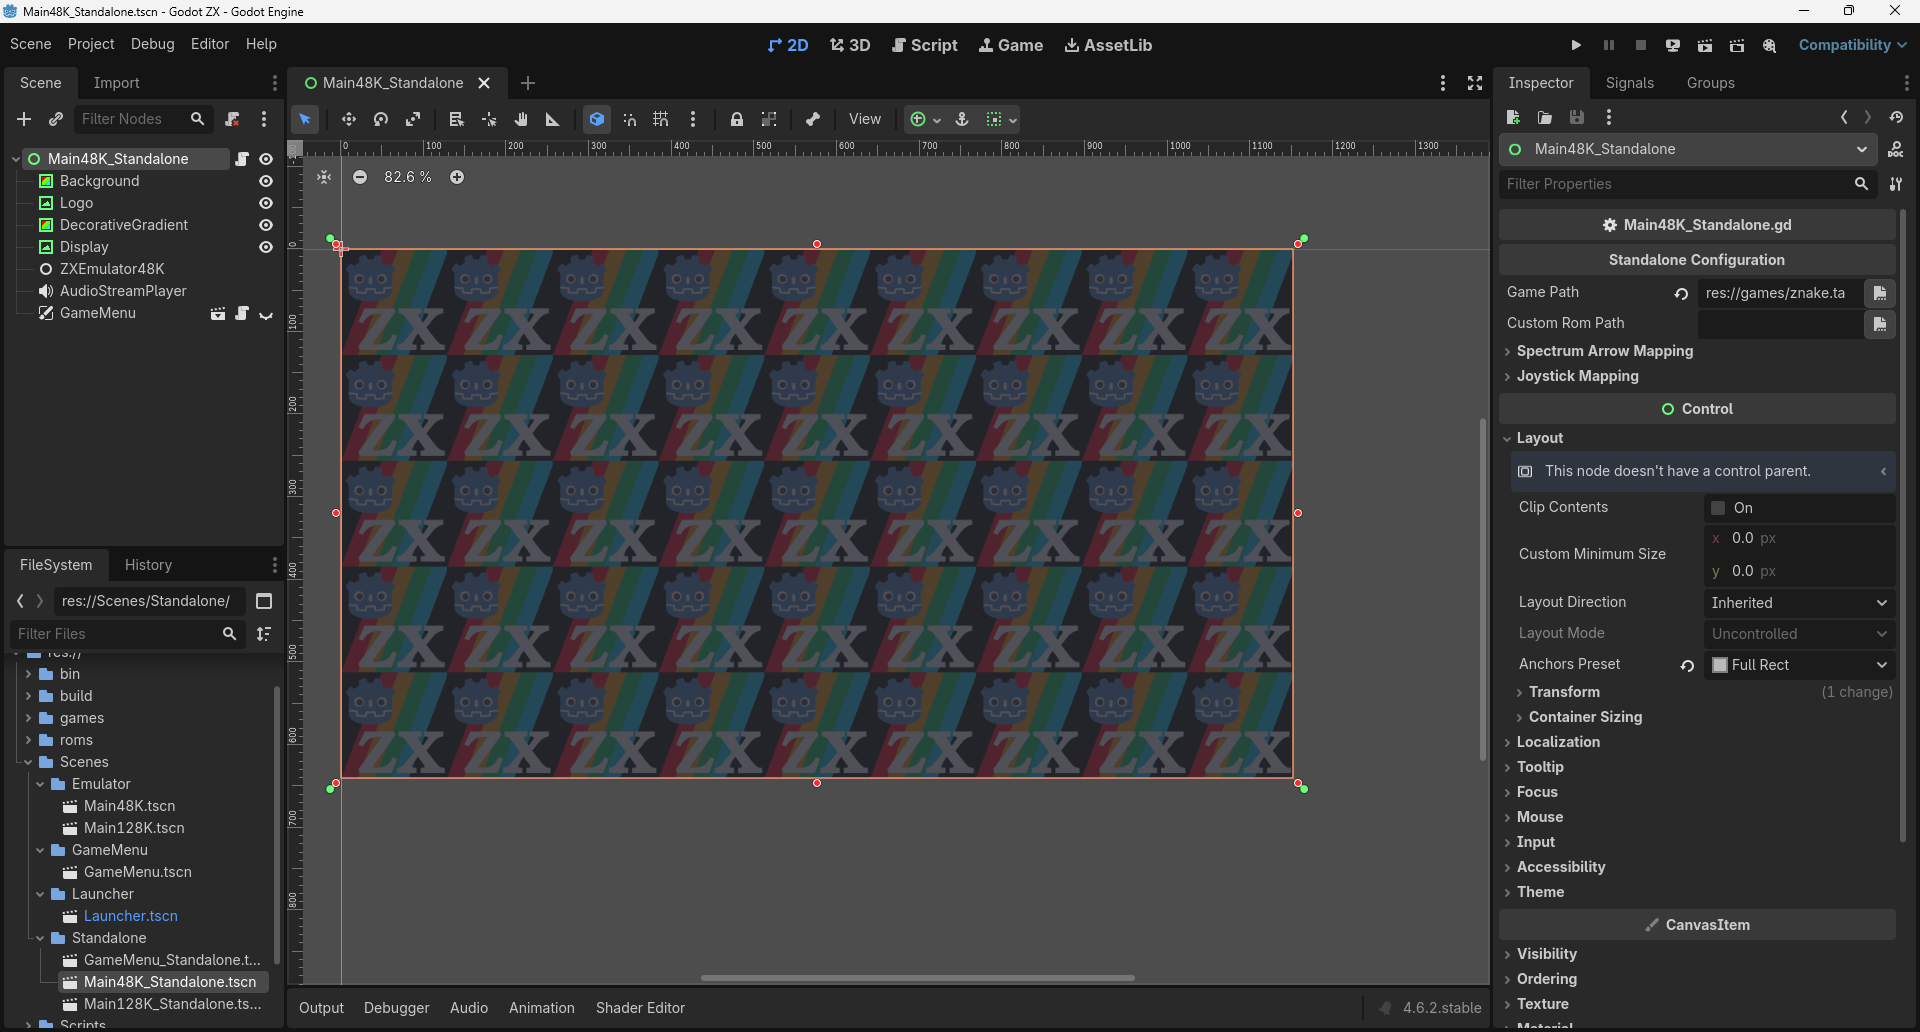Attach a script using the Scene dock icon
The width and height of the screenshot is (1920, 1032).
tap(232, 119)
